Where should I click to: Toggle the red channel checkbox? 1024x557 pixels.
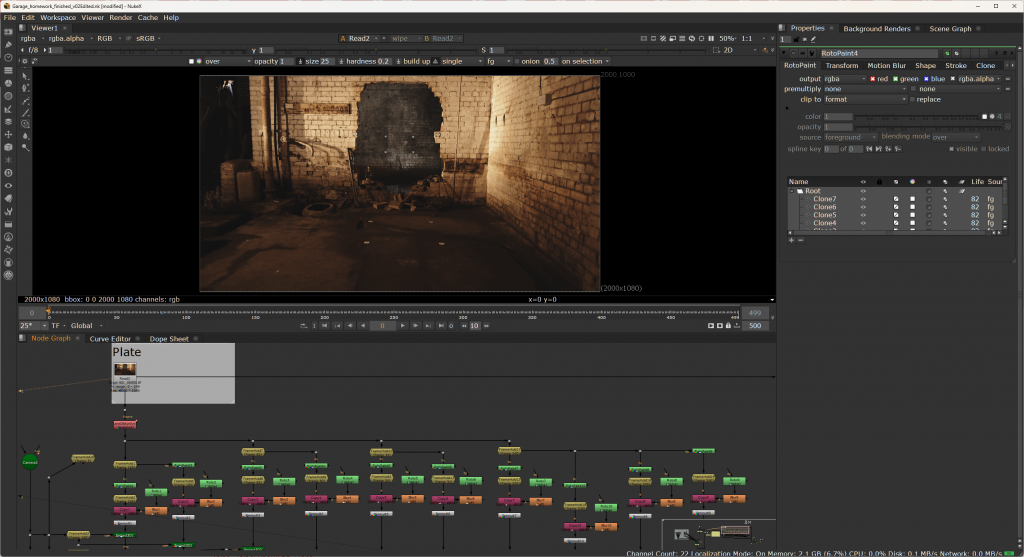[x=872, y=79]
